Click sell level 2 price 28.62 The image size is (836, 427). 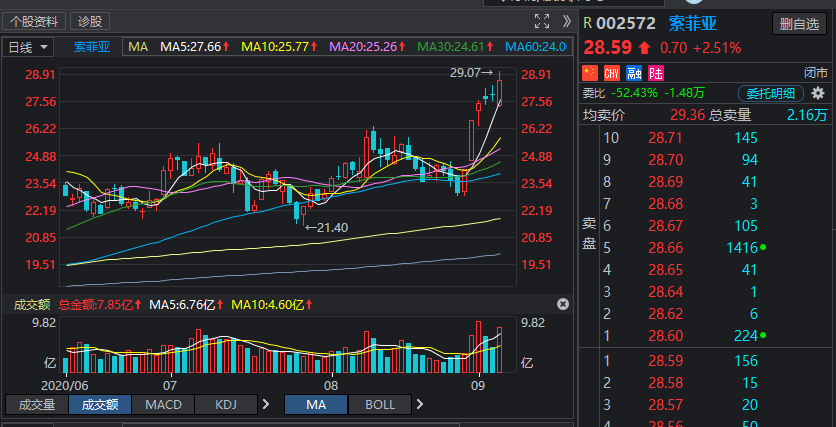tap(665, 314)
